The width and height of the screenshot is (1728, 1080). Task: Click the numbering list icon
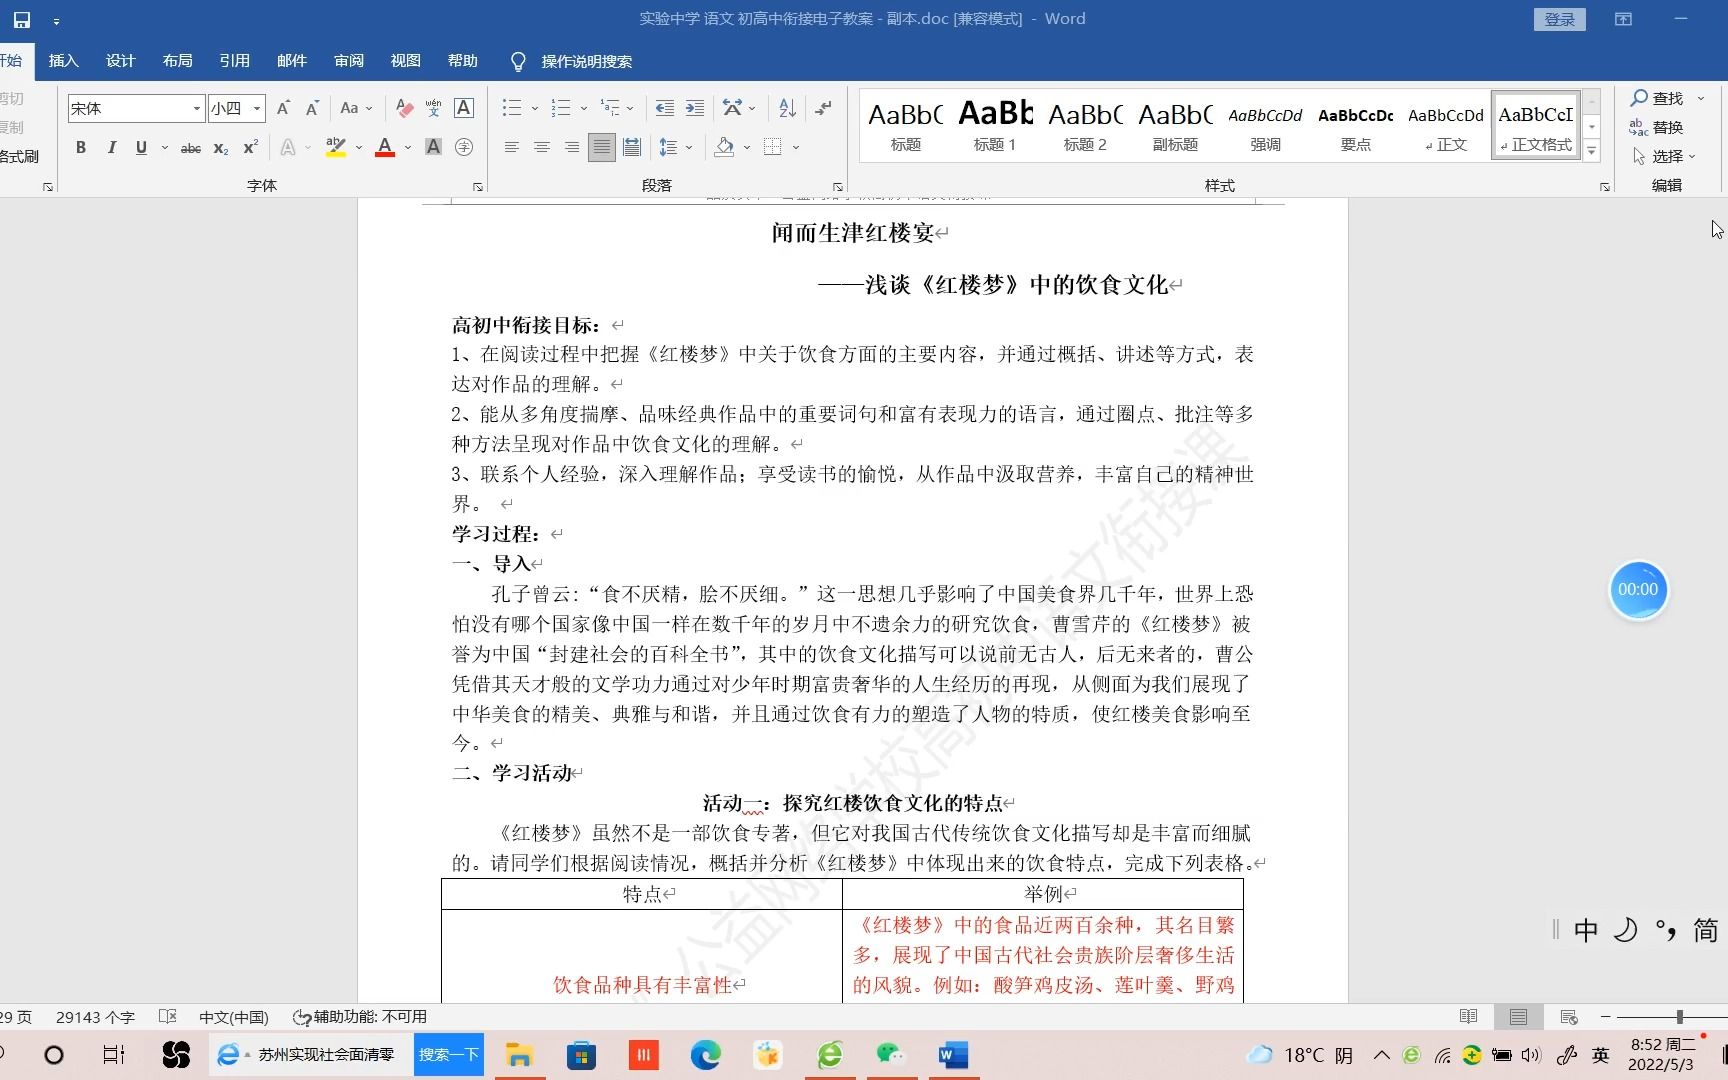click(560, 108)
